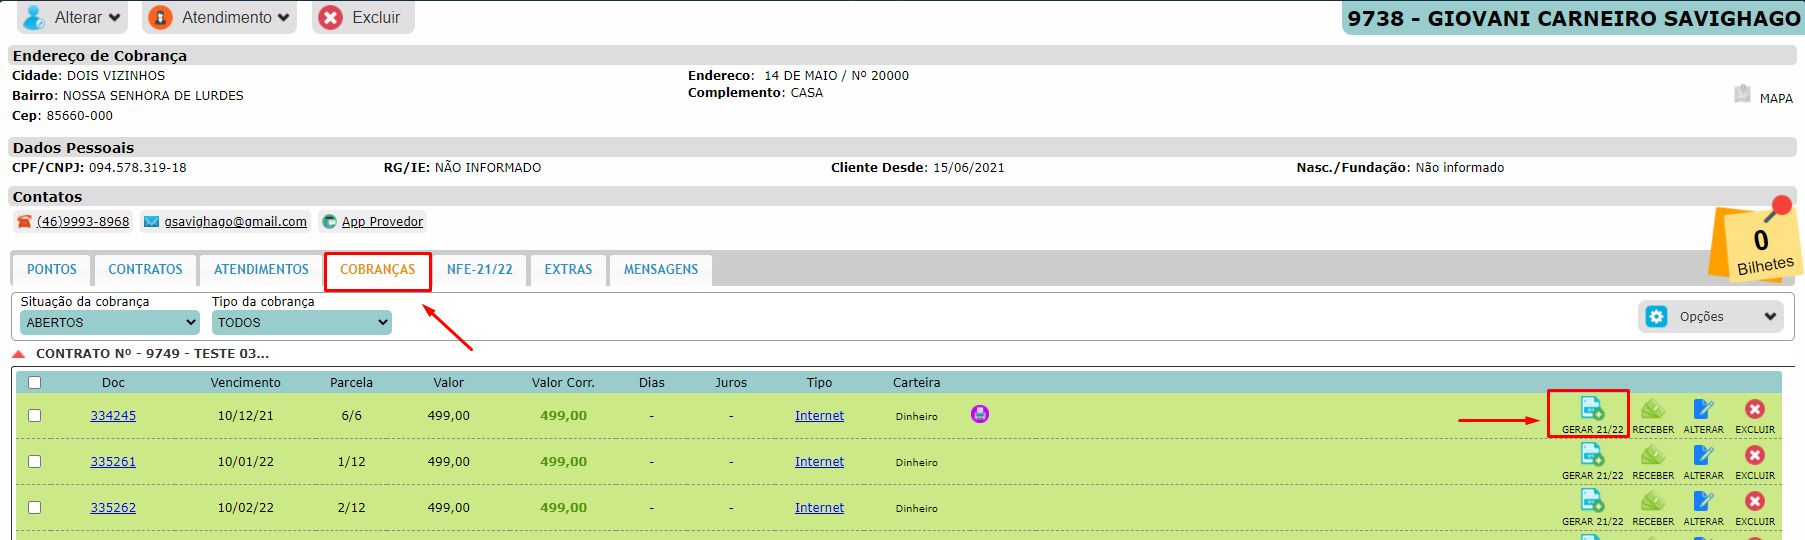
Task: Click GERAR 21/22 icon for doc 335262
Action: [1592, 500]
